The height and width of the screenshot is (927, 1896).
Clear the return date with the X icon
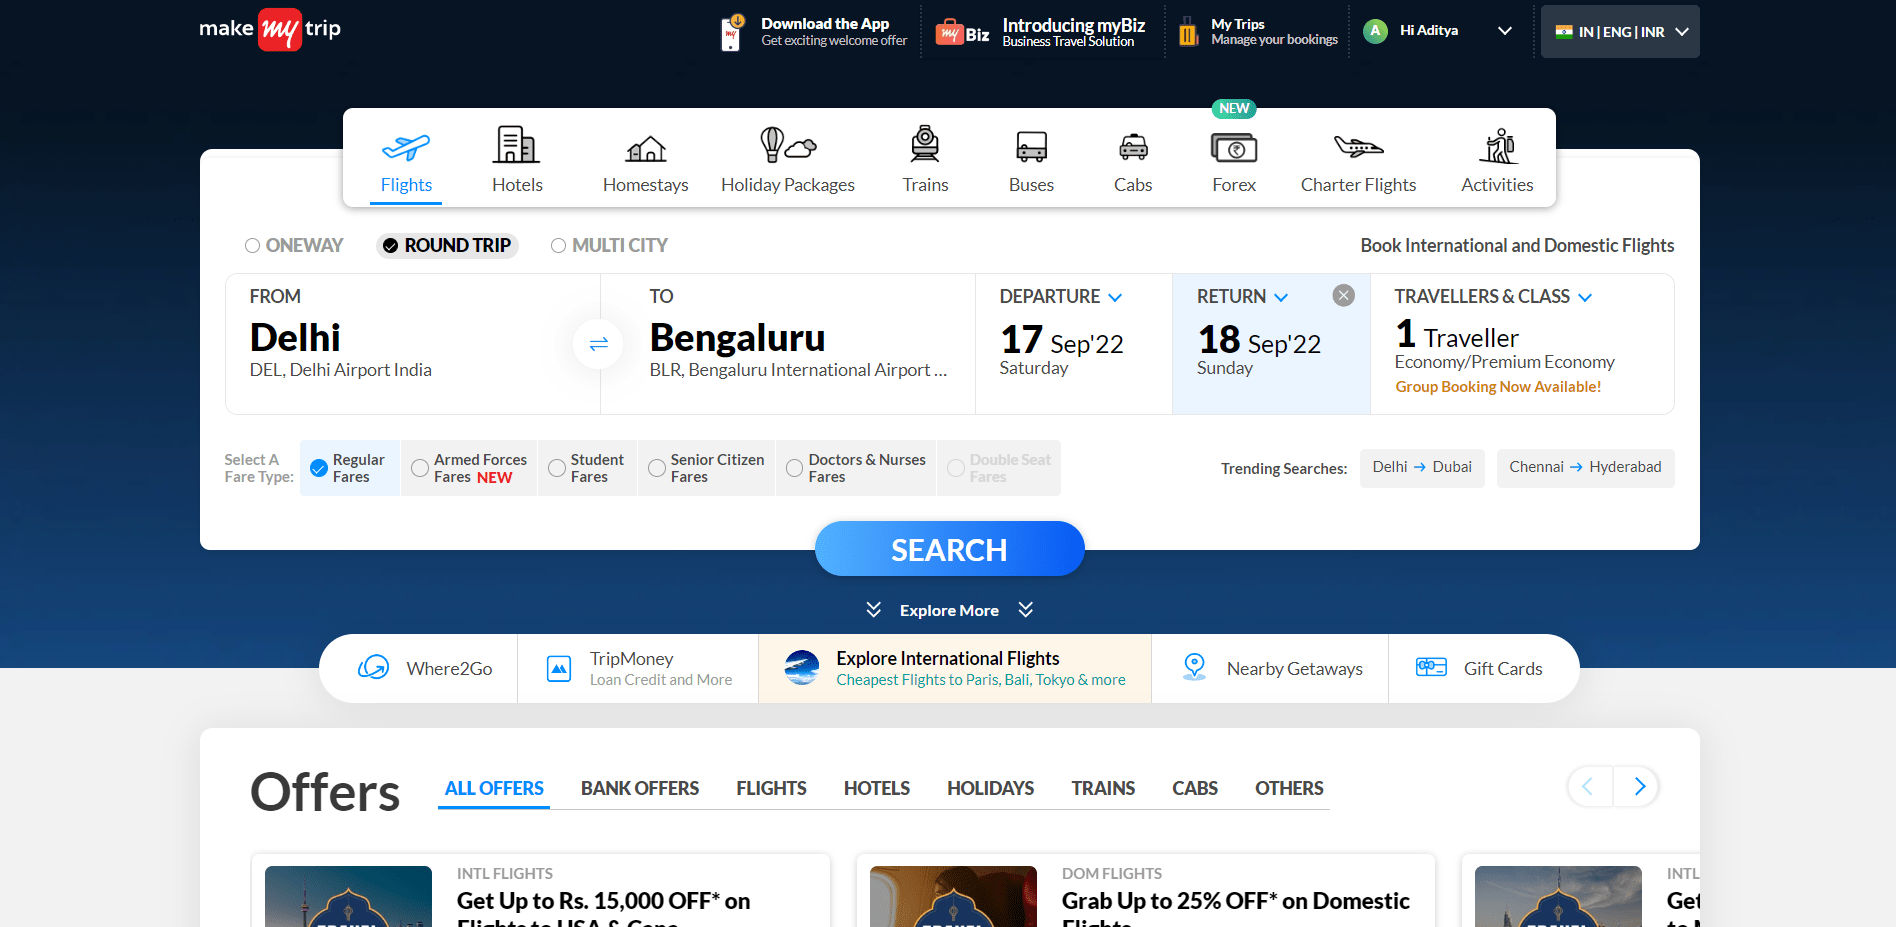1344,295
